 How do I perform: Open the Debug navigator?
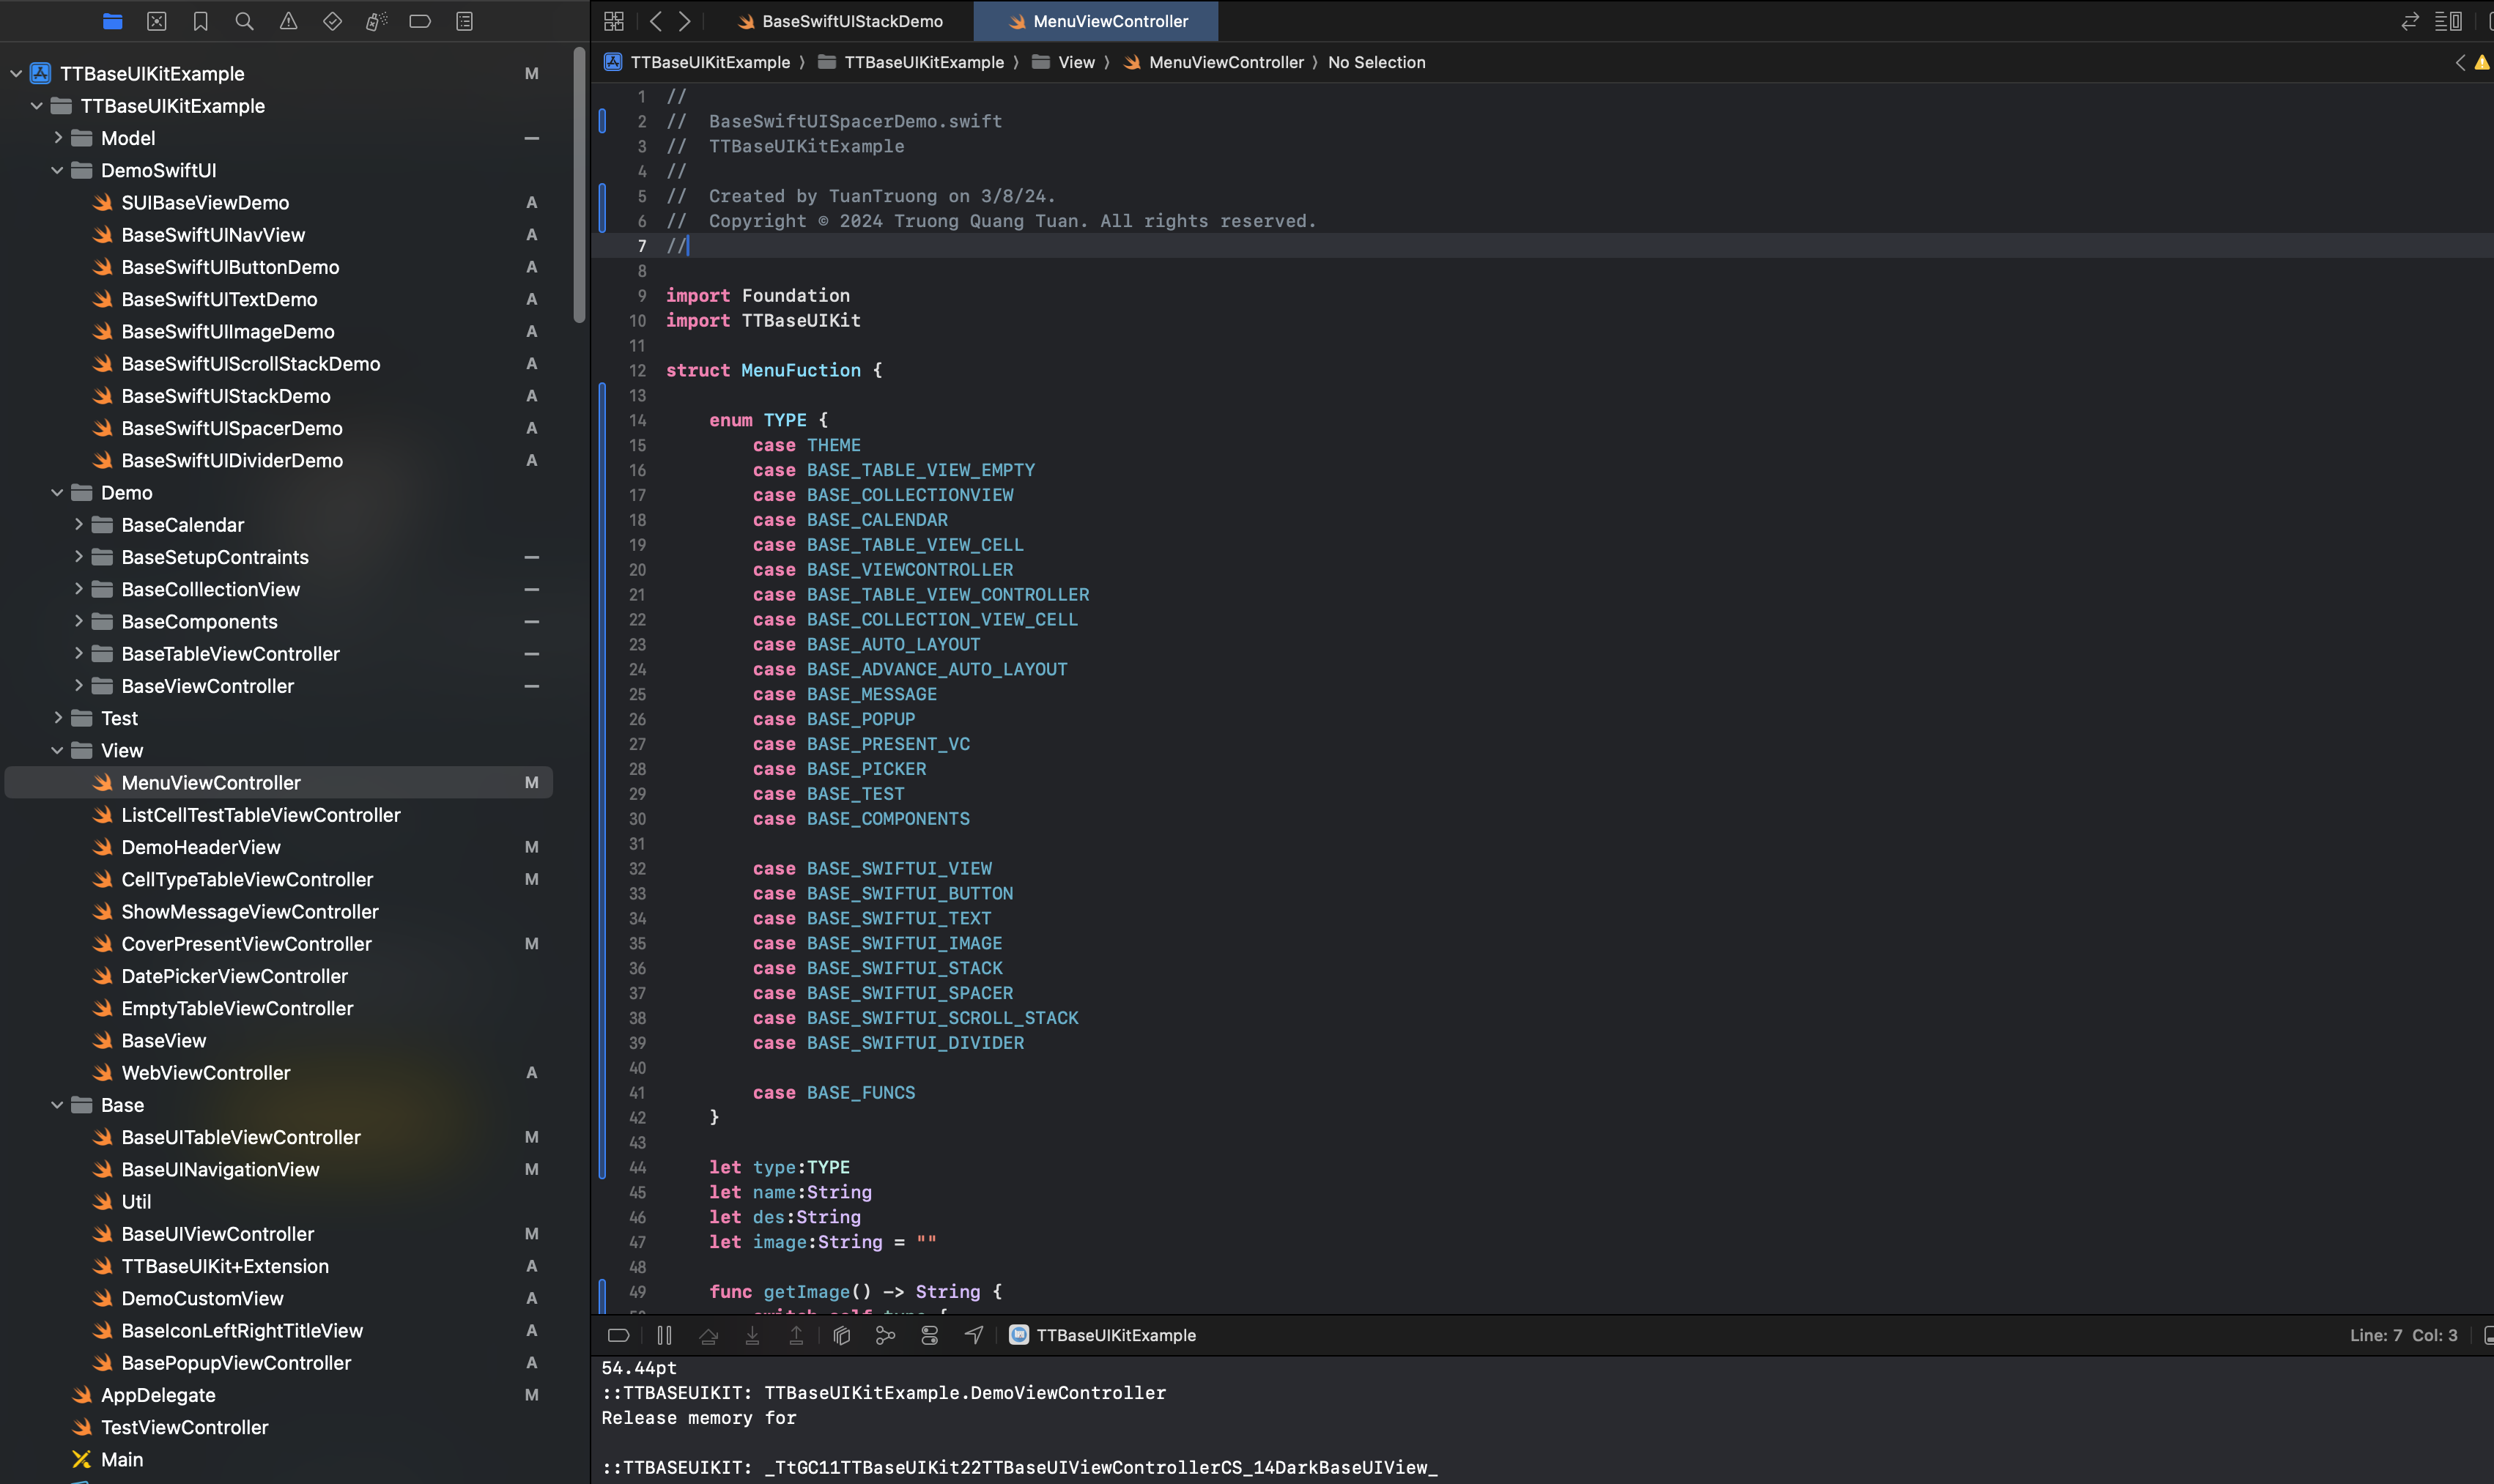click(376, 21)
